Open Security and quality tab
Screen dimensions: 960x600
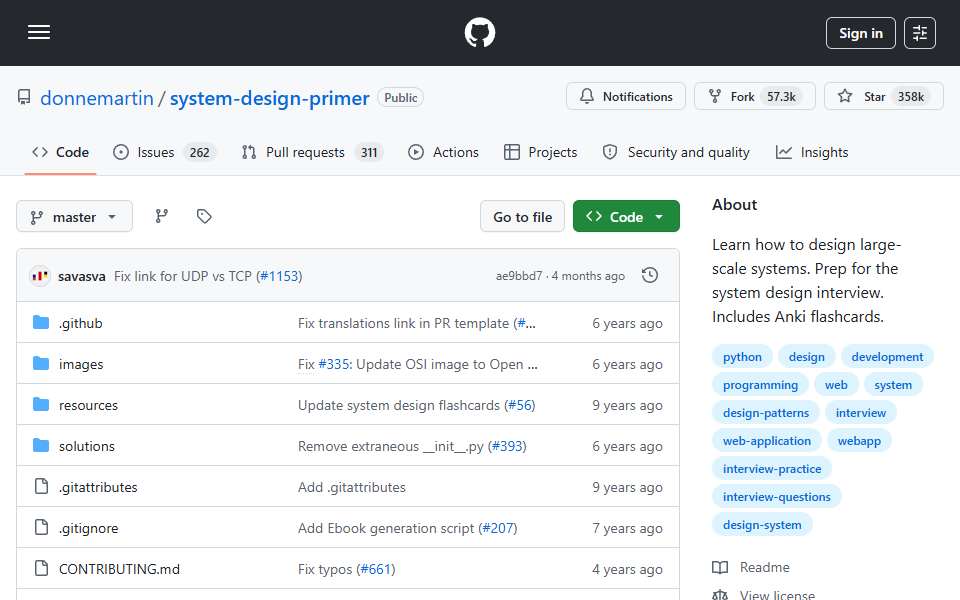tap(676, 152)
